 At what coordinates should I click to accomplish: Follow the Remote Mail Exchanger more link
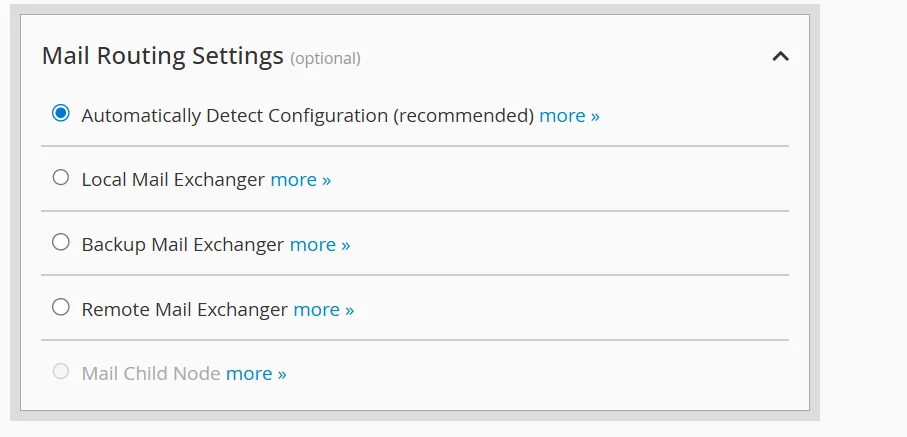323,310
